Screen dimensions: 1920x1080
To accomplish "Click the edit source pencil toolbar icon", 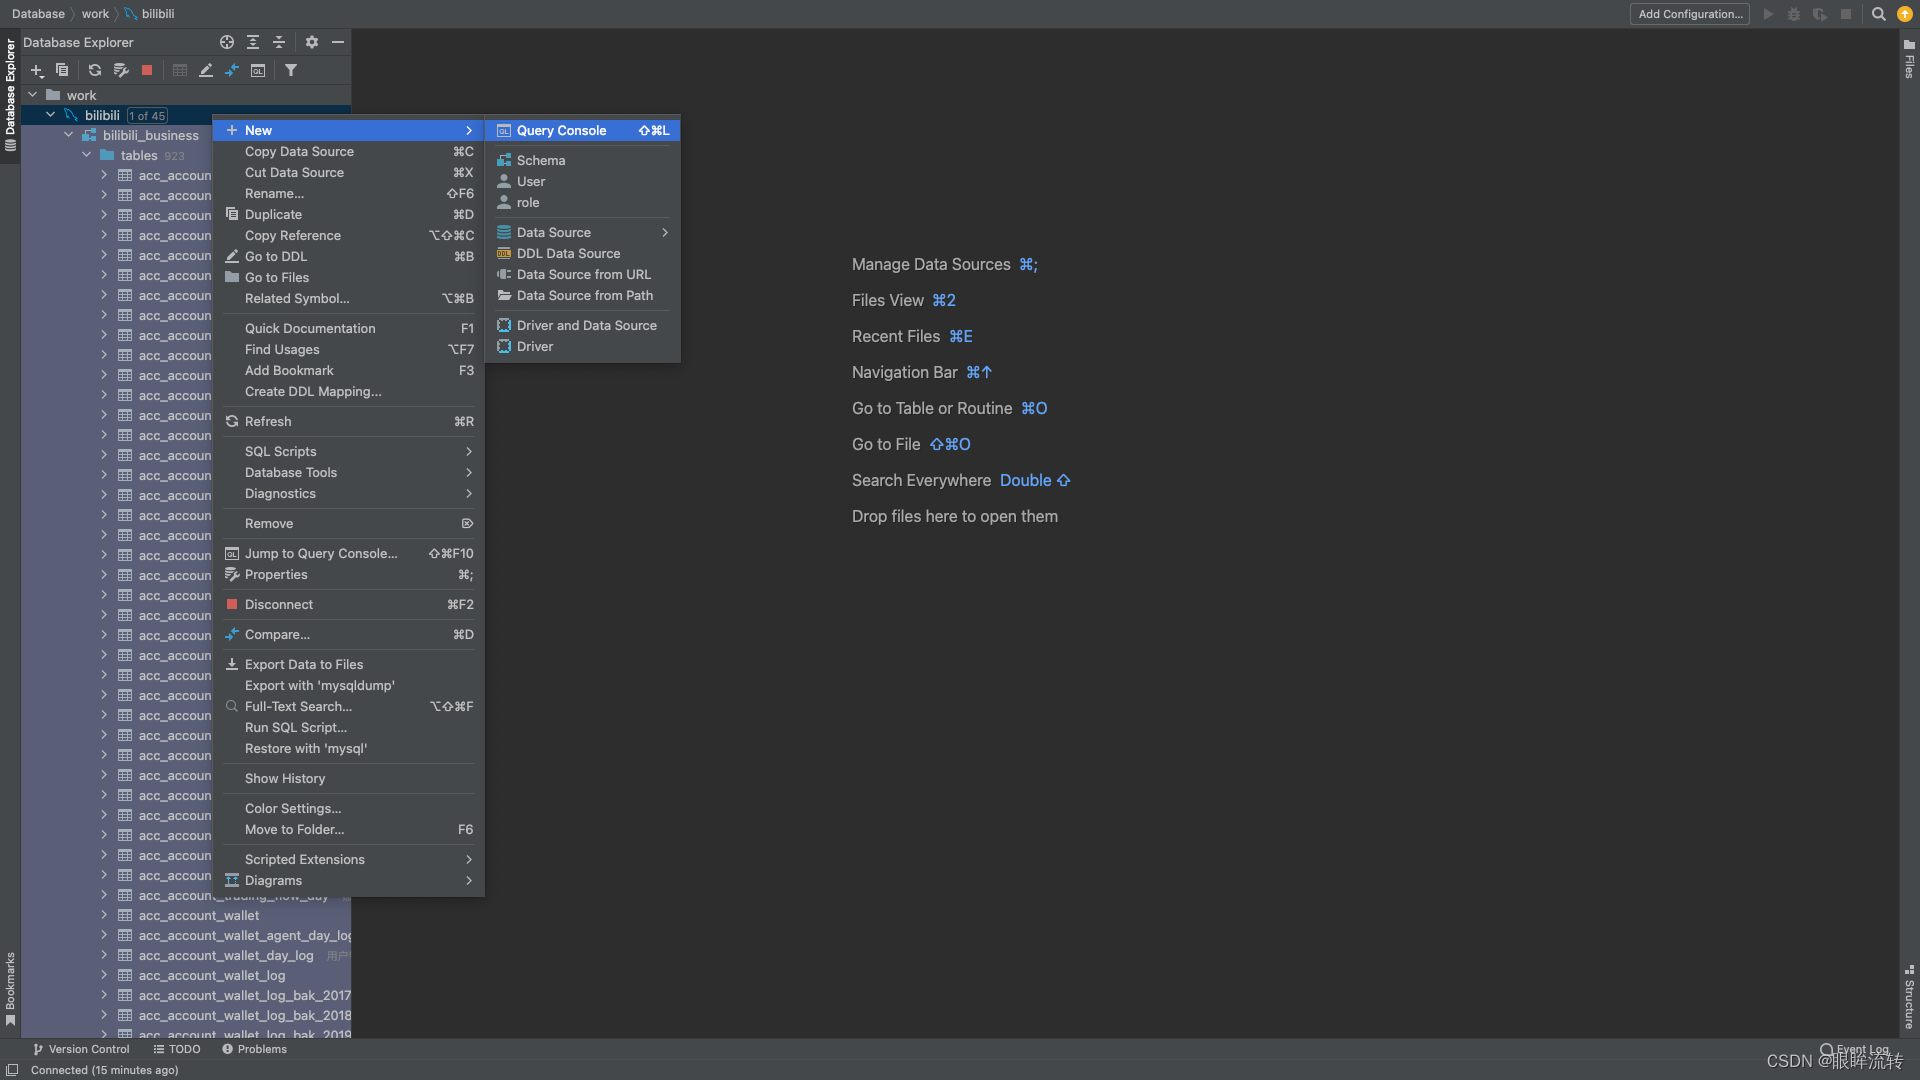I will (x=206, y=71).
